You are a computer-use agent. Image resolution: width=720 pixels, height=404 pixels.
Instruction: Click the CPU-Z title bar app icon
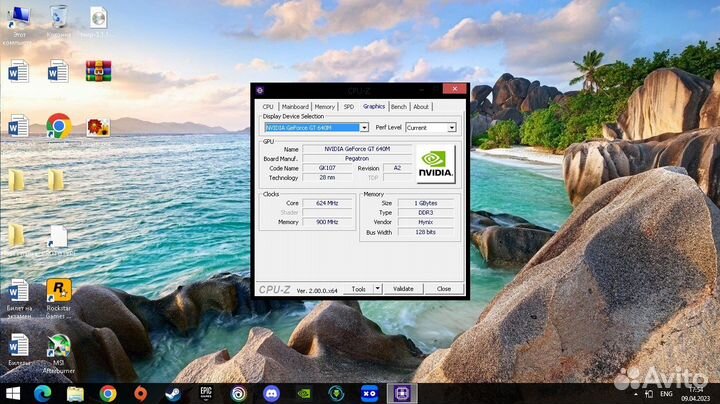tap(260, 90)
